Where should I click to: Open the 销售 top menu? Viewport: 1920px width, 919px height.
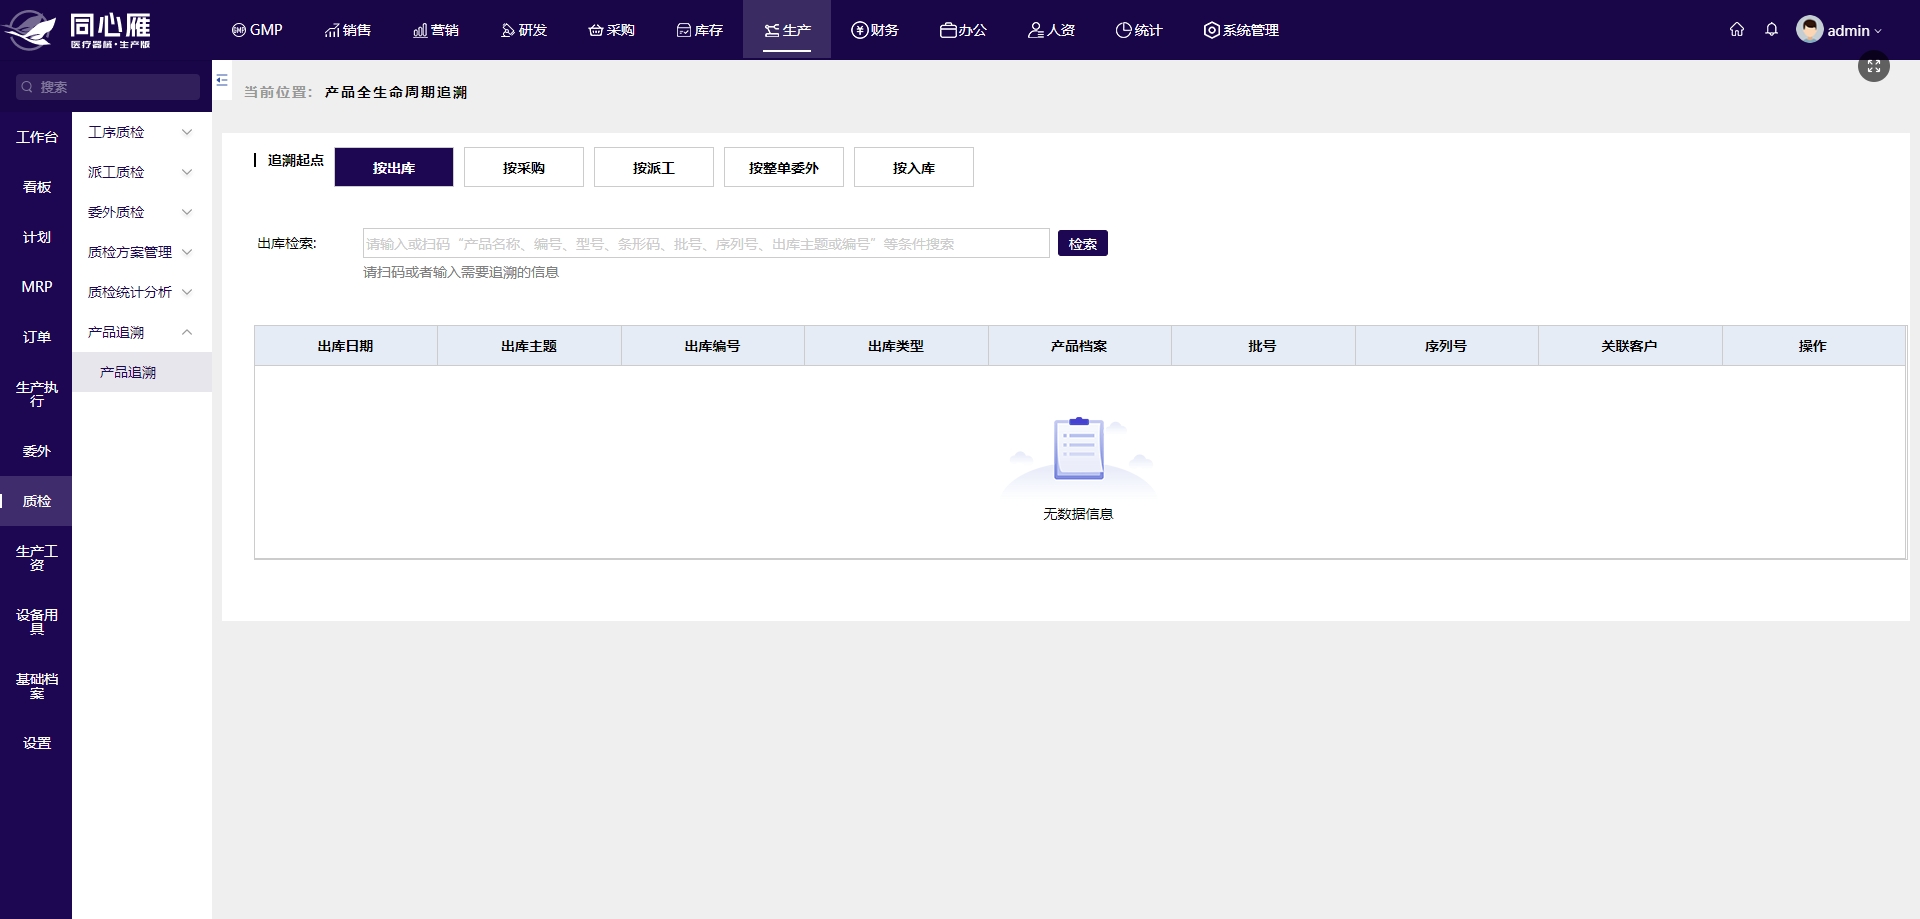pyautogui.click(x=347, y=30)
